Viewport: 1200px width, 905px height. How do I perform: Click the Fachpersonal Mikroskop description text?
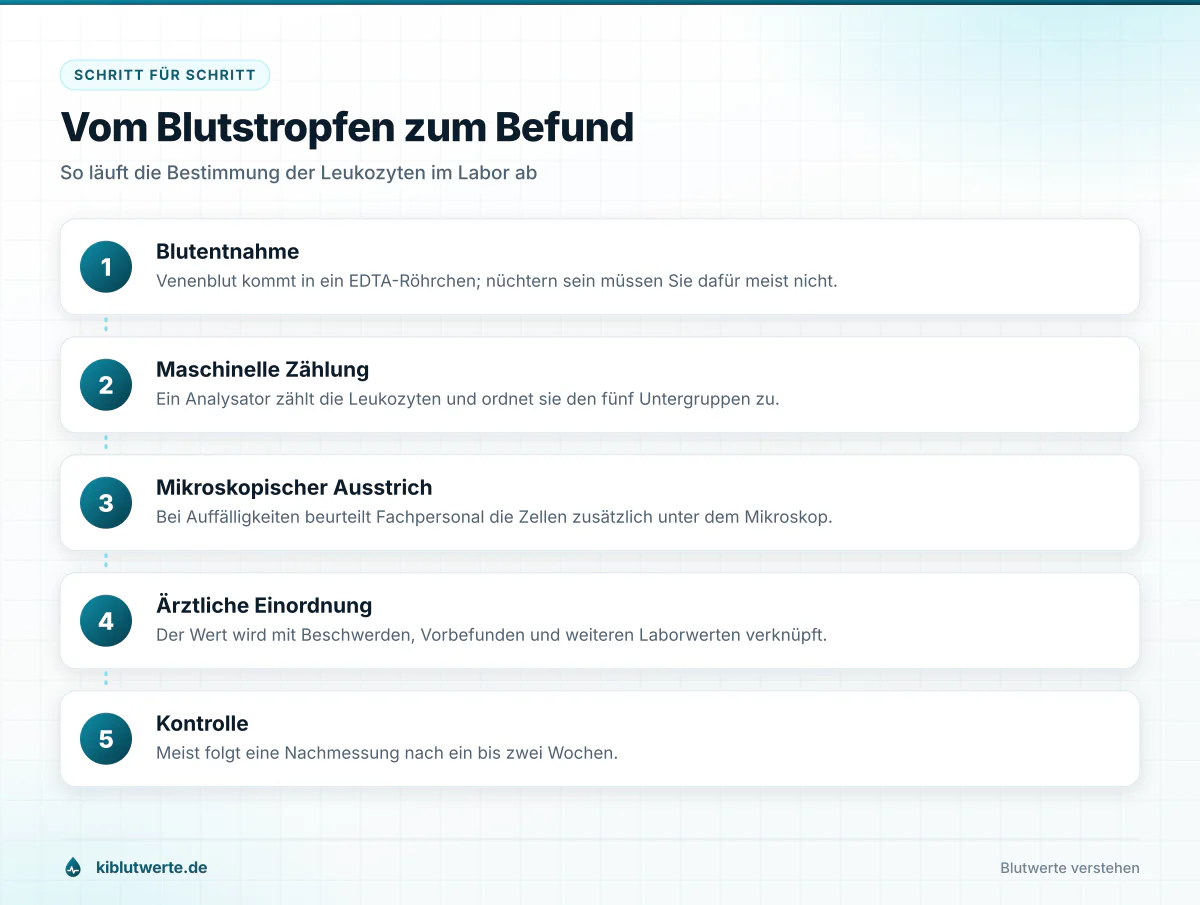(494, 517)
